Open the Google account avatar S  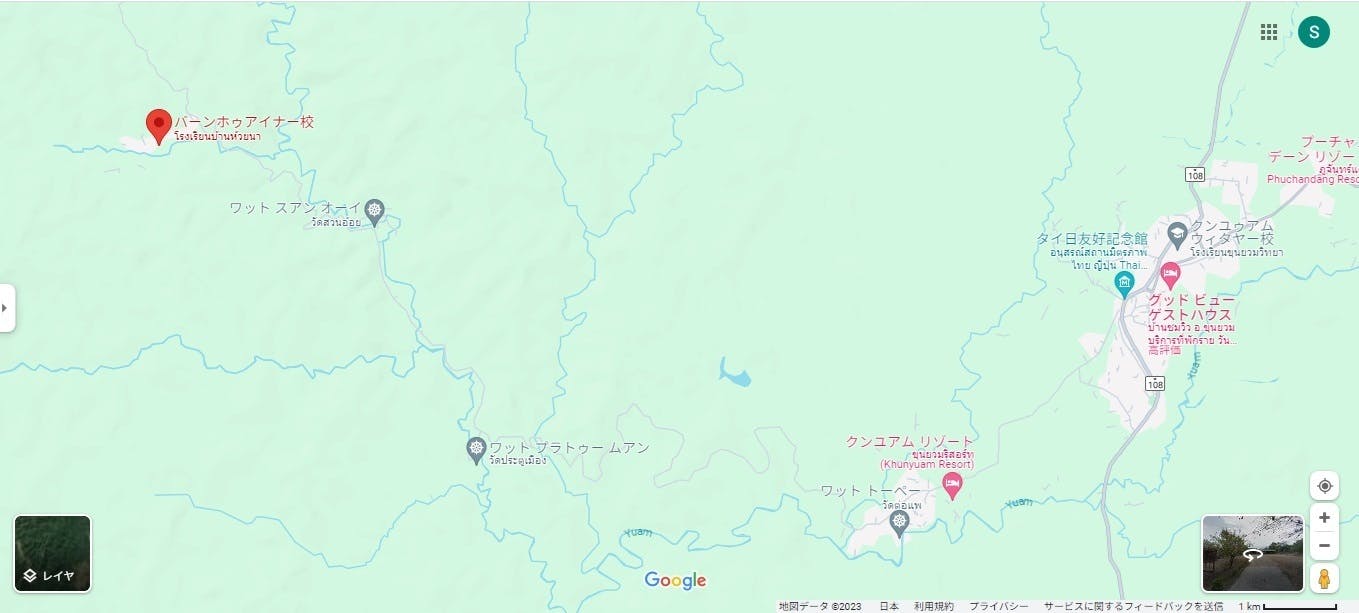[1314, 32]
